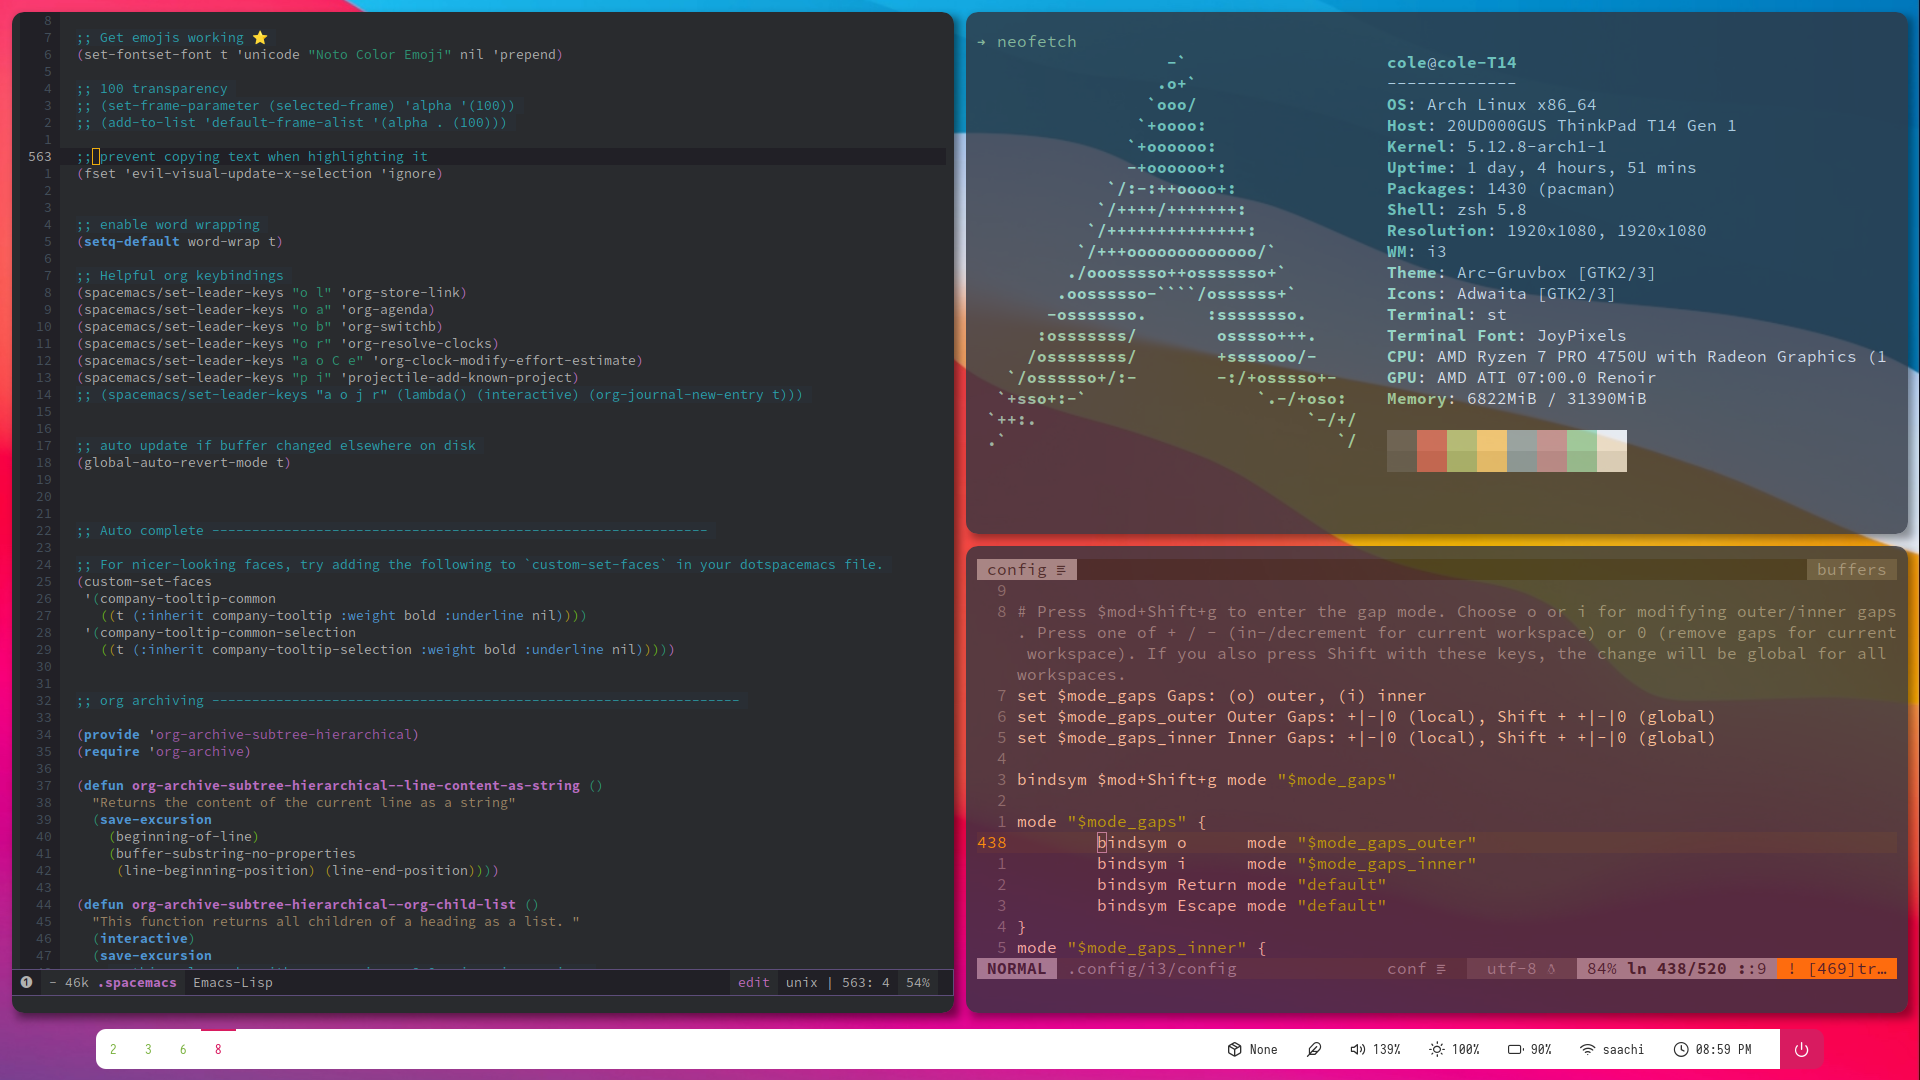Click the Memory: 6822MiB / 31390MiB line

pyautogui.click(x=1516, y=399)
